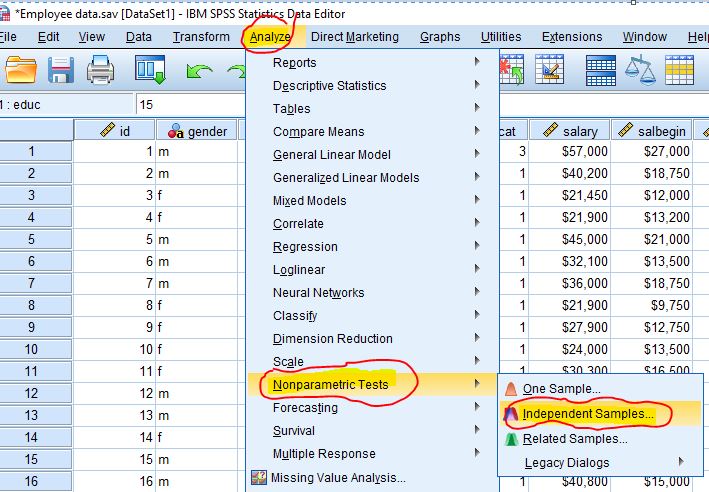The width and height of the screenshot is (709, 492).
Task: Select the id column header
Action: click(114, 131)
